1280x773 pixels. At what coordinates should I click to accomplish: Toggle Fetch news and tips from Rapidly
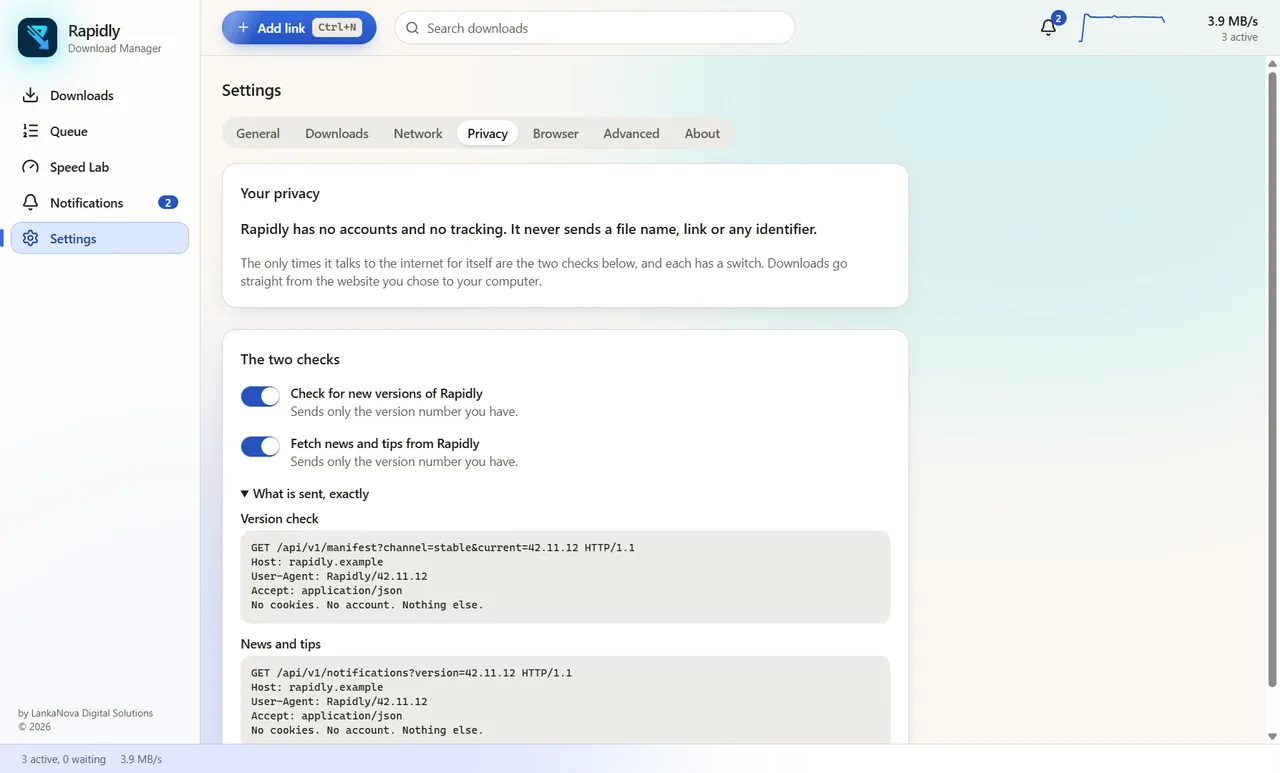[260, 446]
